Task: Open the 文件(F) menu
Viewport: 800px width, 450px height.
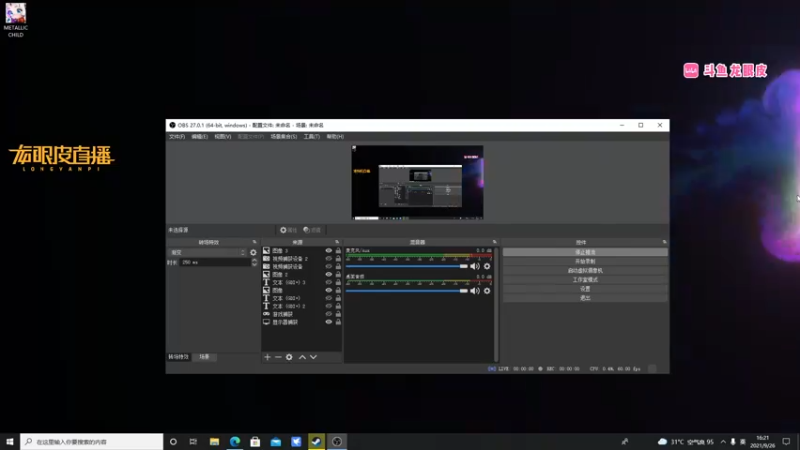Action: click(177, 137)
